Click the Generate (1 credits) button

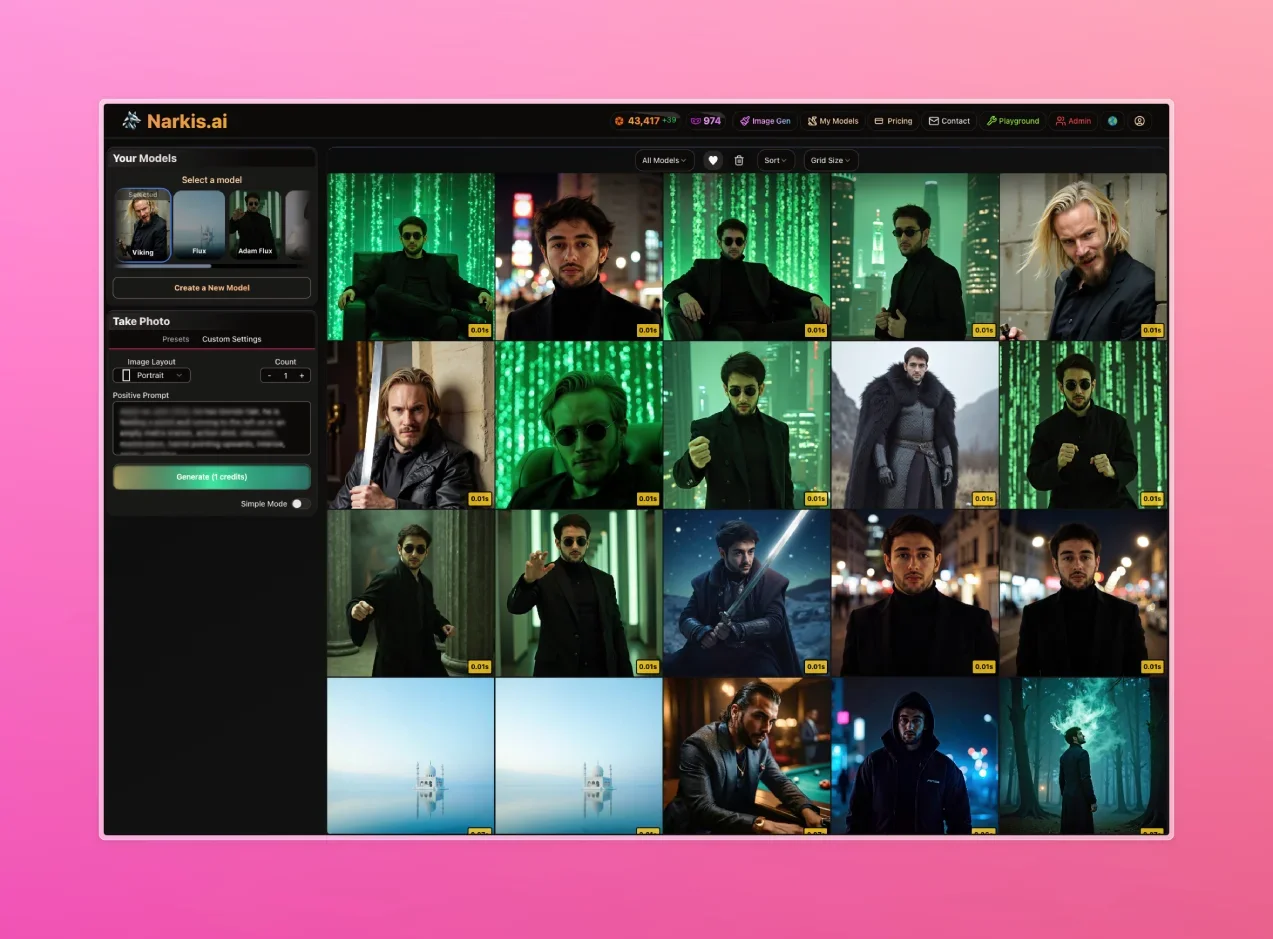(212, 477)
